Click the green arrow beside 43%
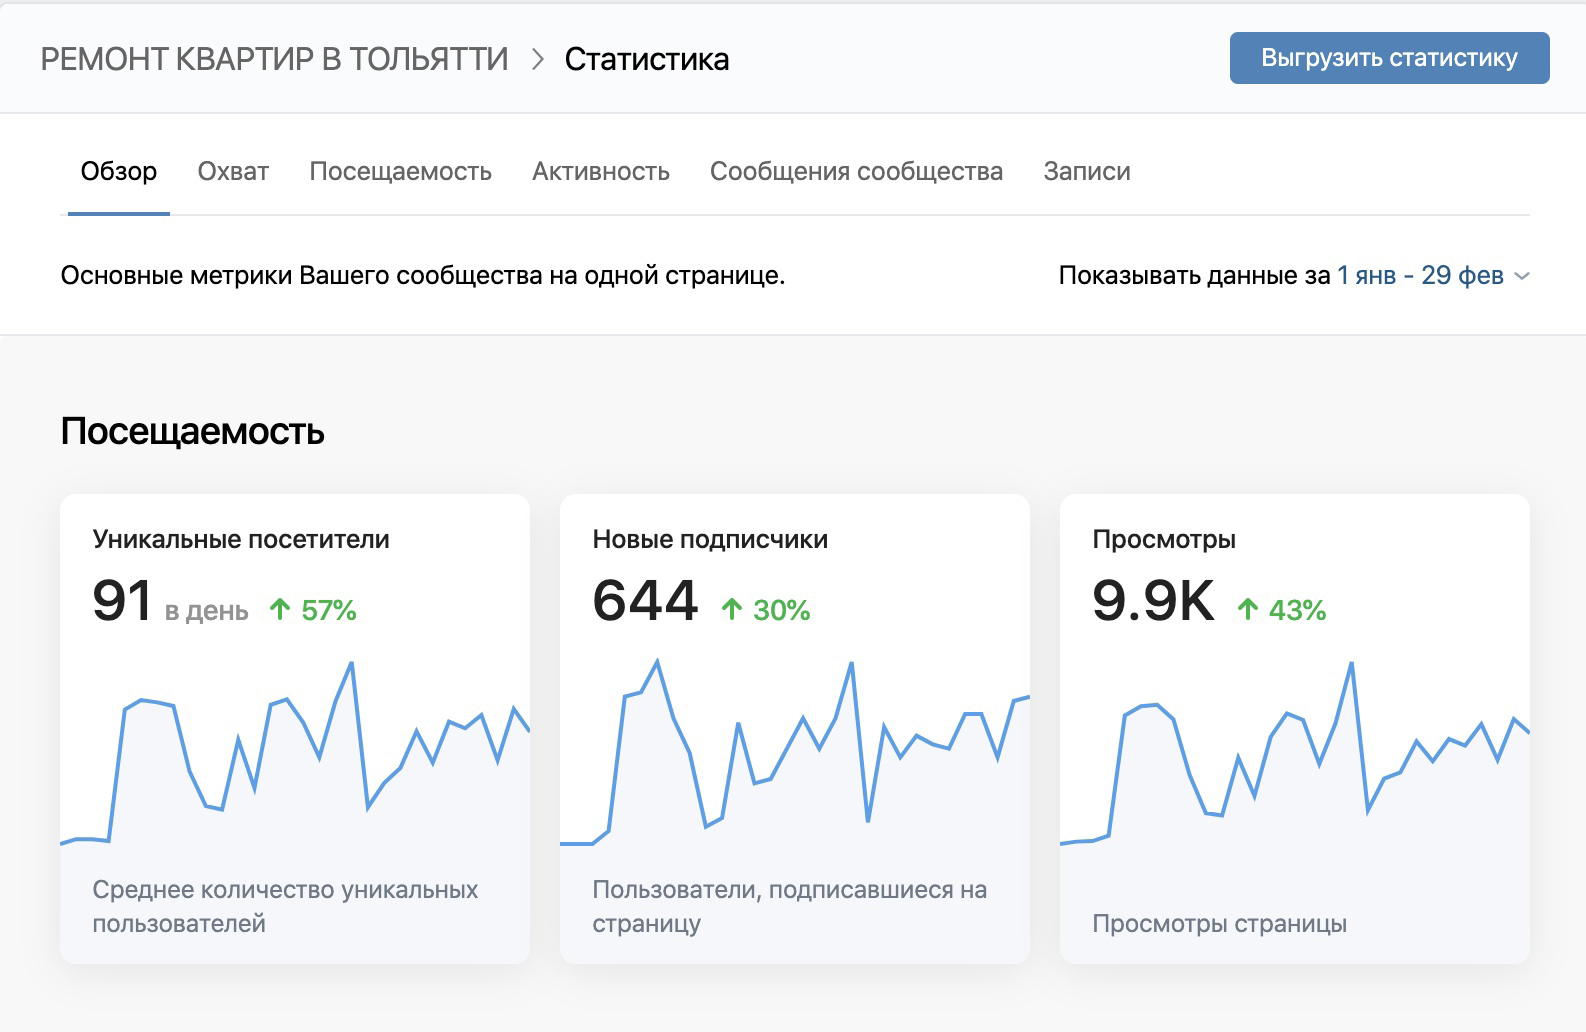The height and width of the screenshot is (1032, 1586). (1247, 609)
